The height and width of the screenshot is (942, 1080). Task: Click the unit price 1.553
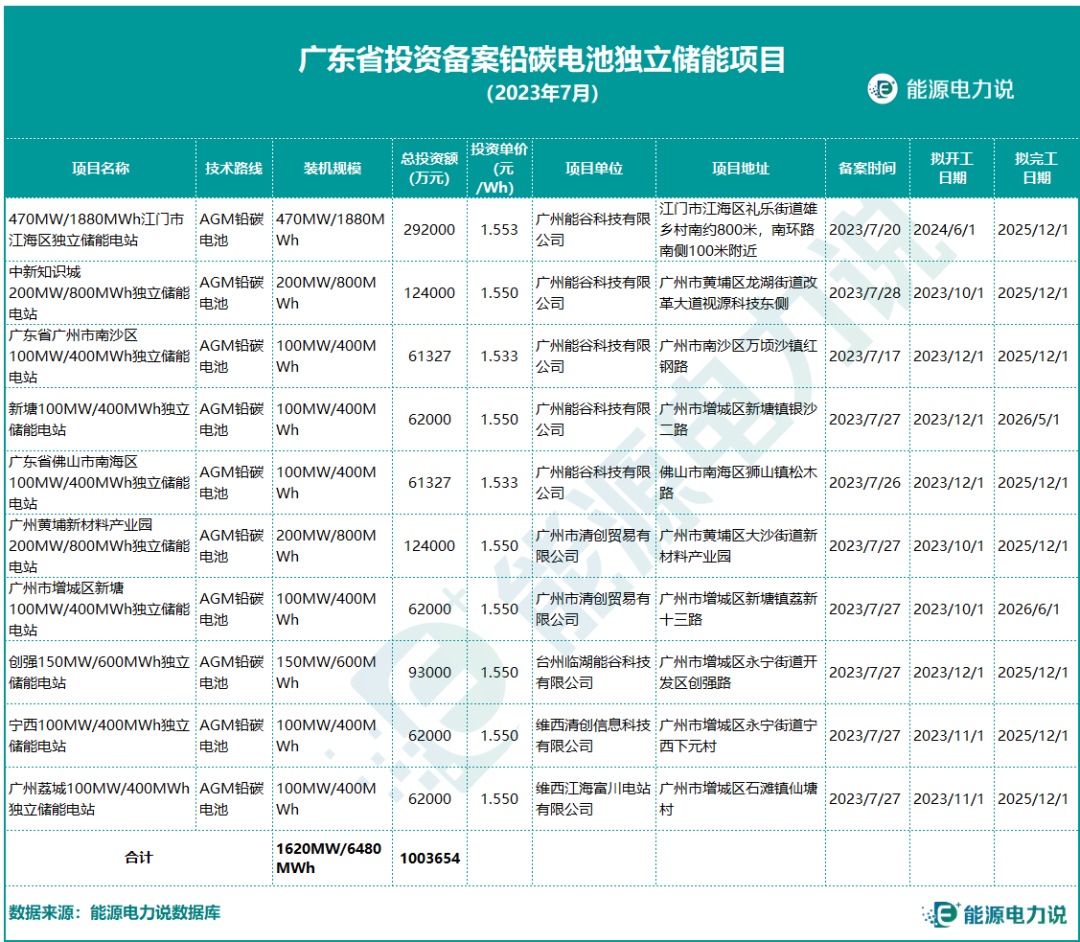coord(499,230)
